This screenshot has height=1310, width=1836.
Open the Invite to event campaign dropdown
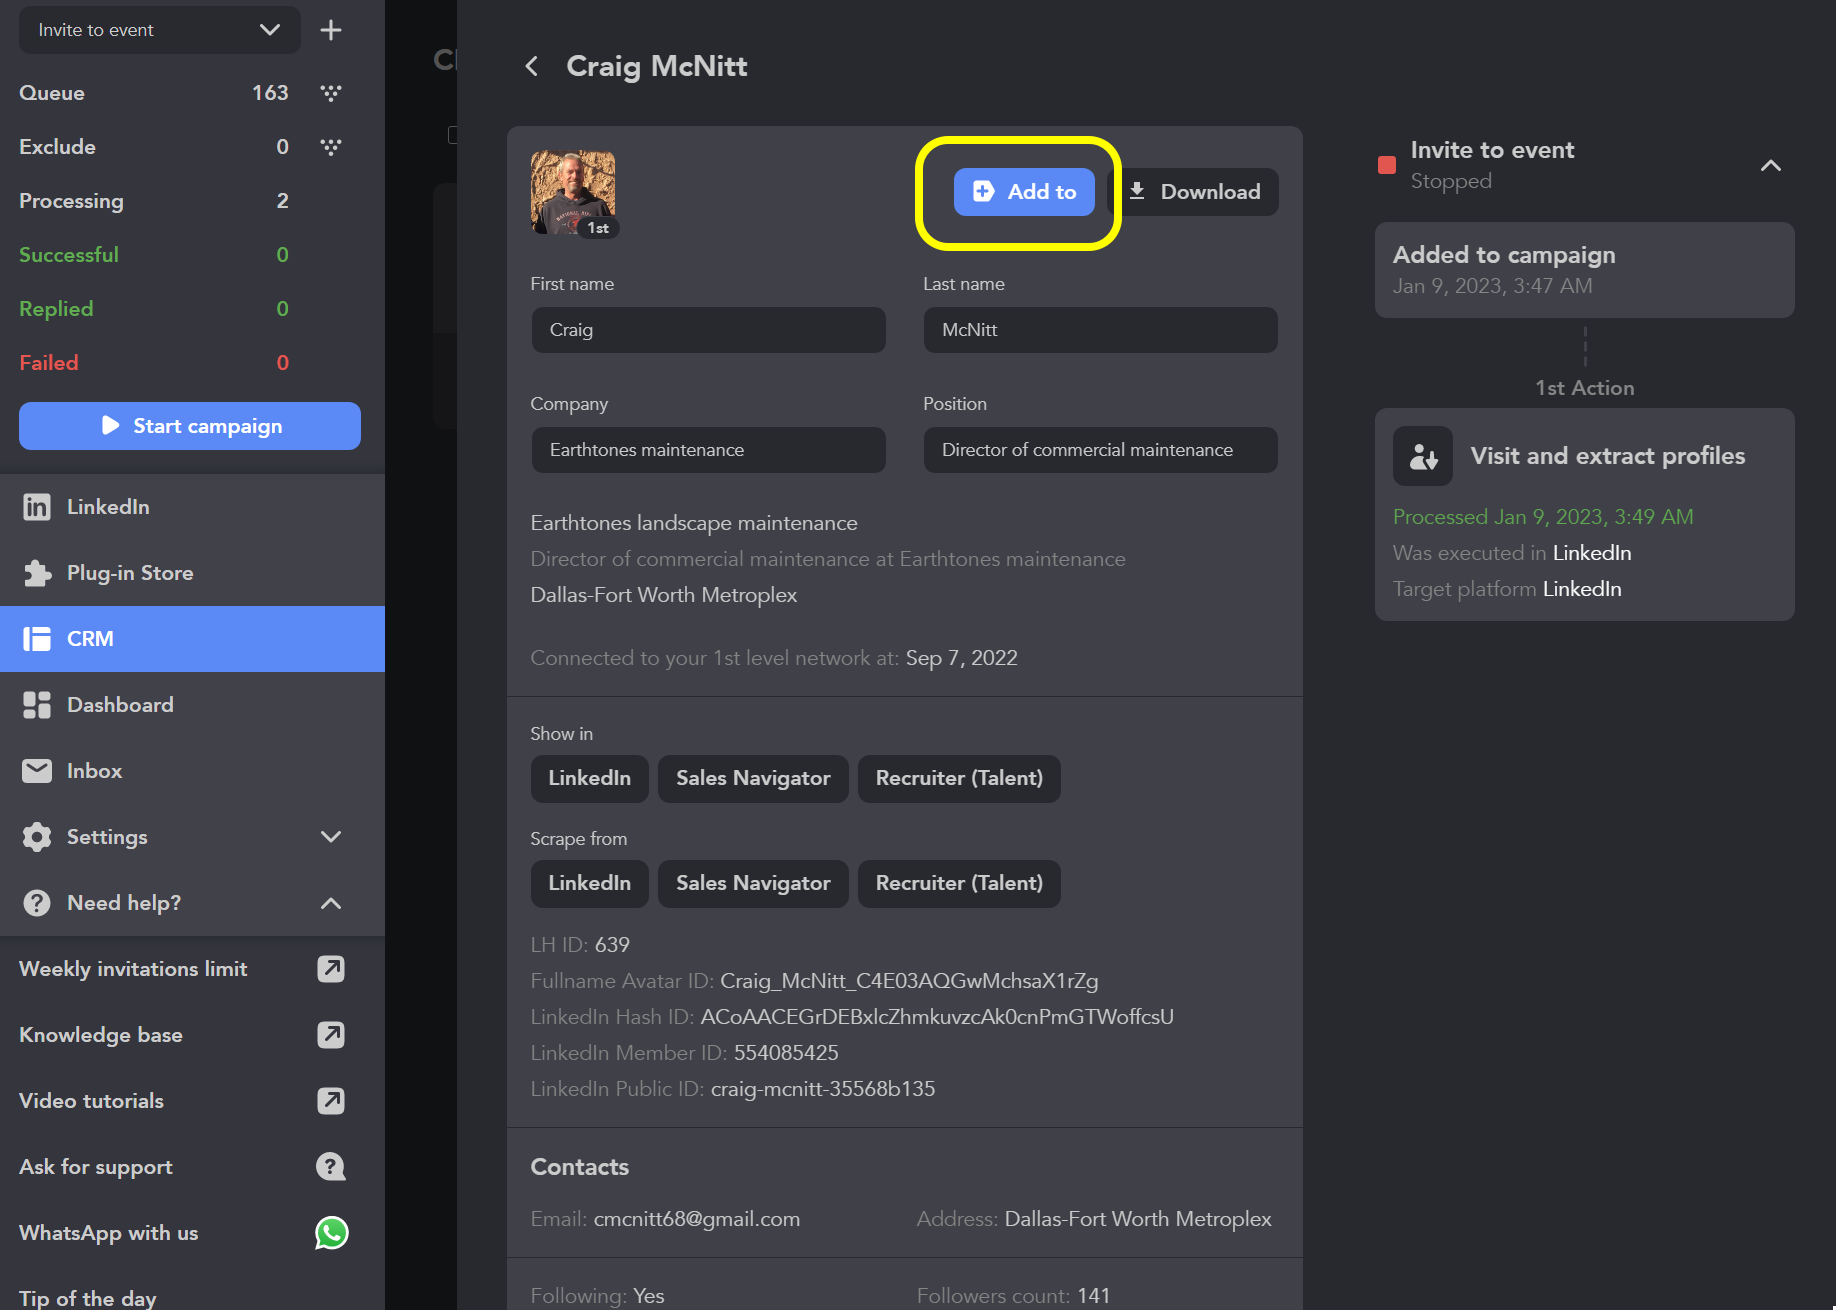(x=159, y=30)
